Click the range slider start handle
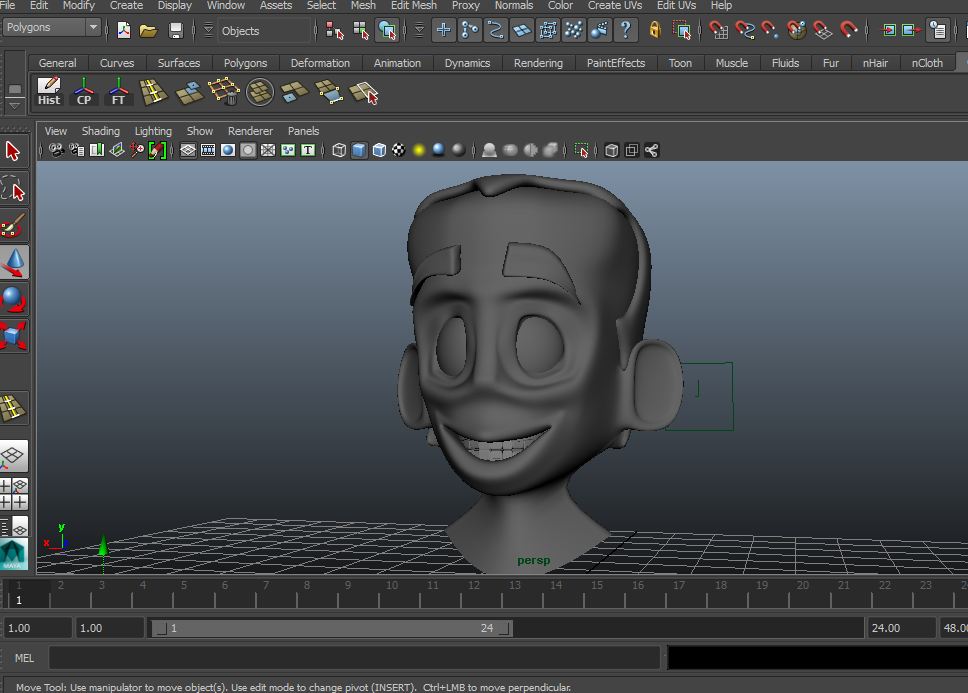This screenshot has width=968, height=693. (160, 628)
